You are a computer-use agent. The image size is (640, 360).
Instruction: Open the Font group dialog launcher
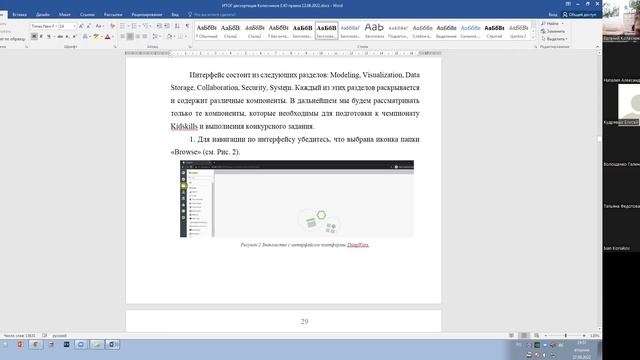(115, 47)
